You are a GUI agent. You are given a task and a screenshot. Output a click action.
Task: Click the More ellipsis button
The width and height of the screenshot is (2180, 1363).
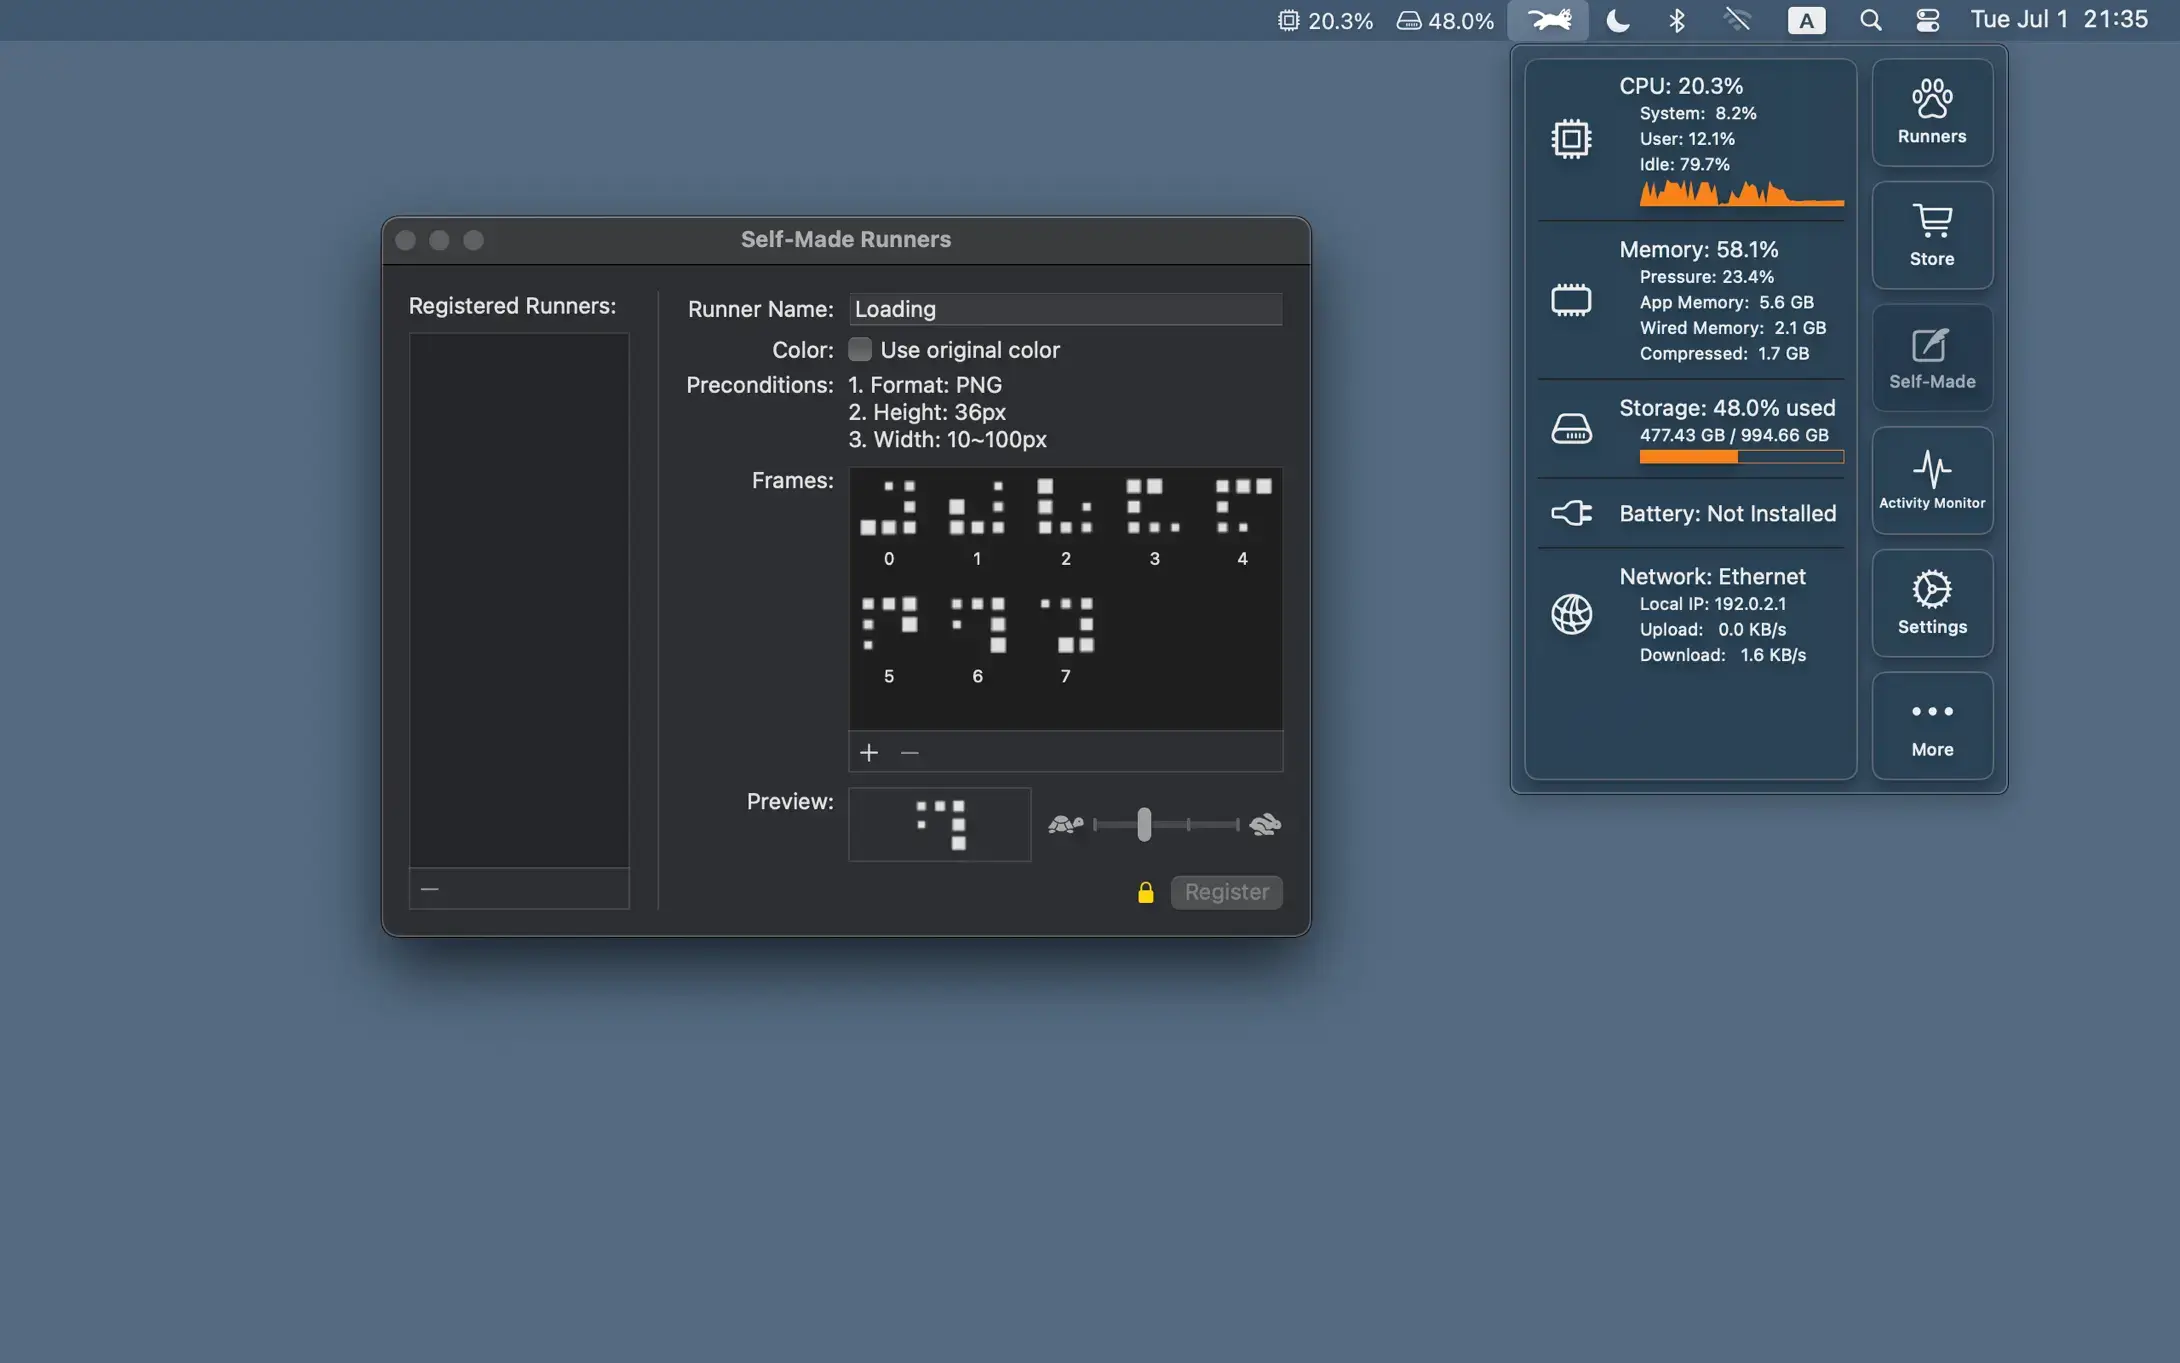pyautogui.click(x=1931, y=726)
